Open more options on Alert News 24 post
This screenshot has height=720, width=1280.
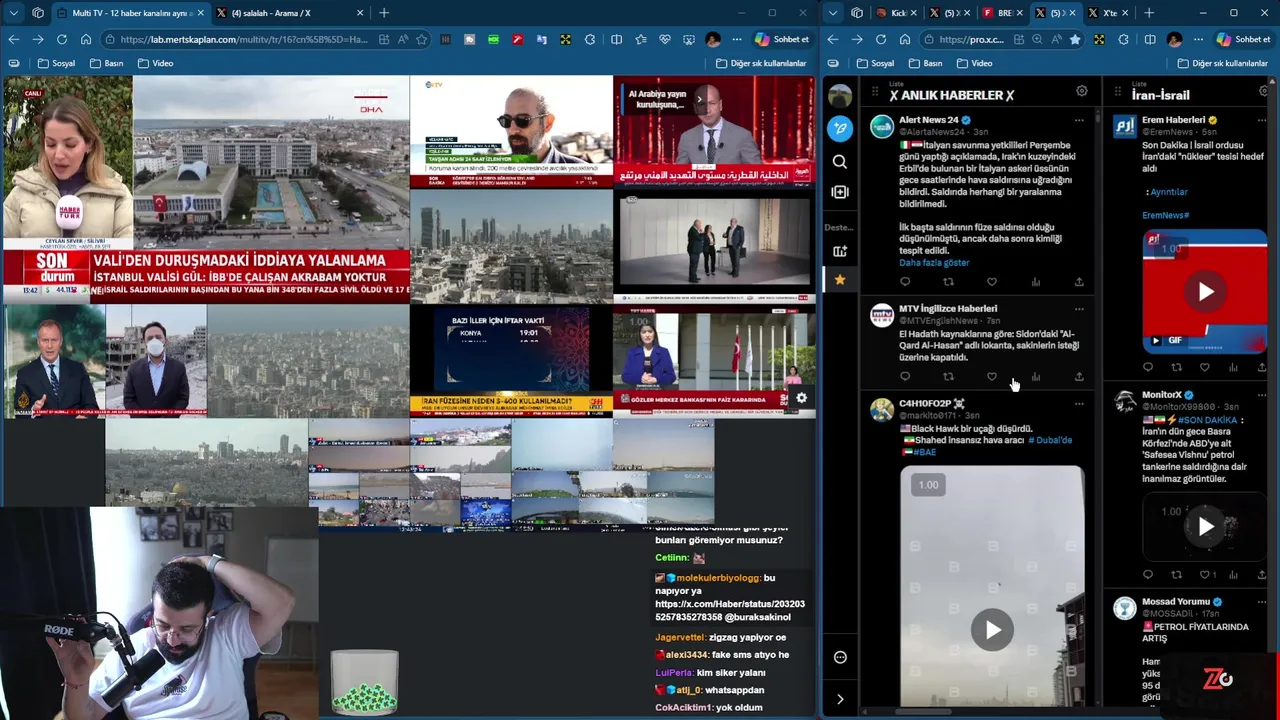tap(1079, 120)
